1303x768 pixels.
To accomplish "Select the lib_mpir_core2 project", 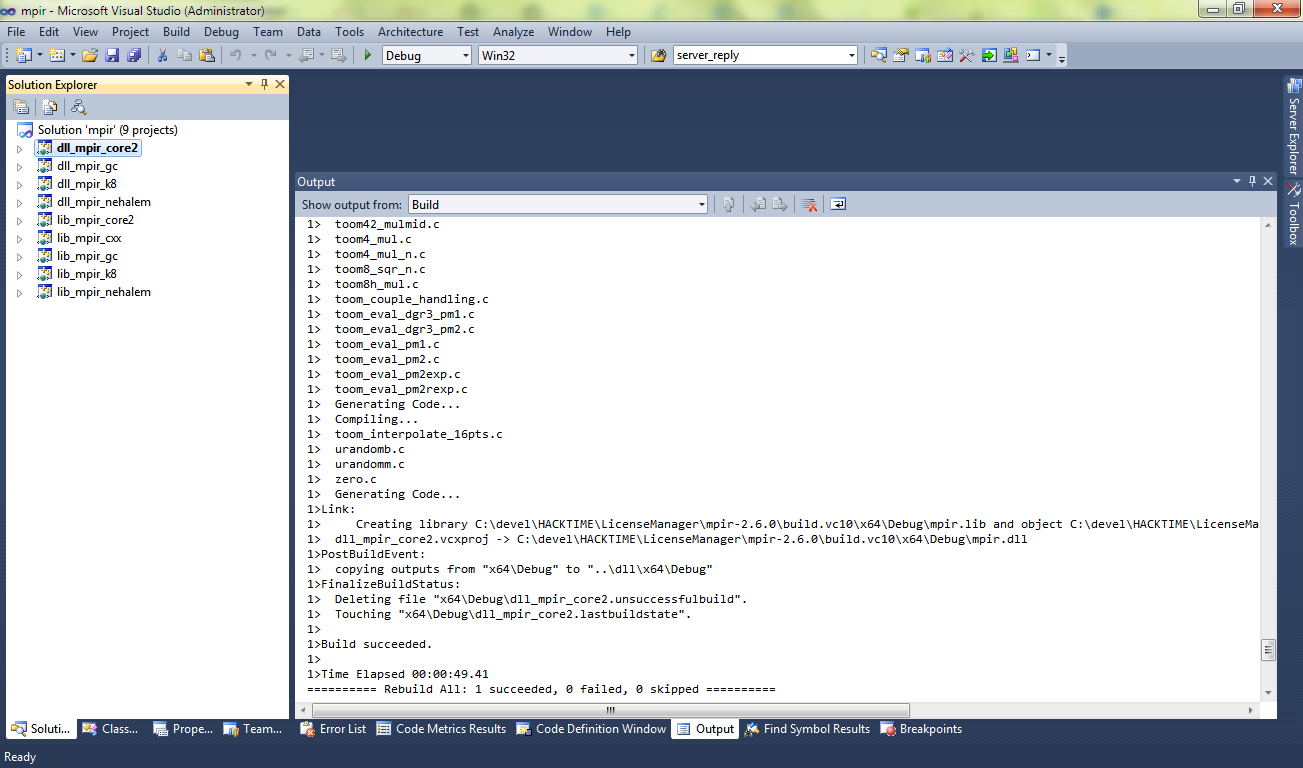I will point(95,220).
